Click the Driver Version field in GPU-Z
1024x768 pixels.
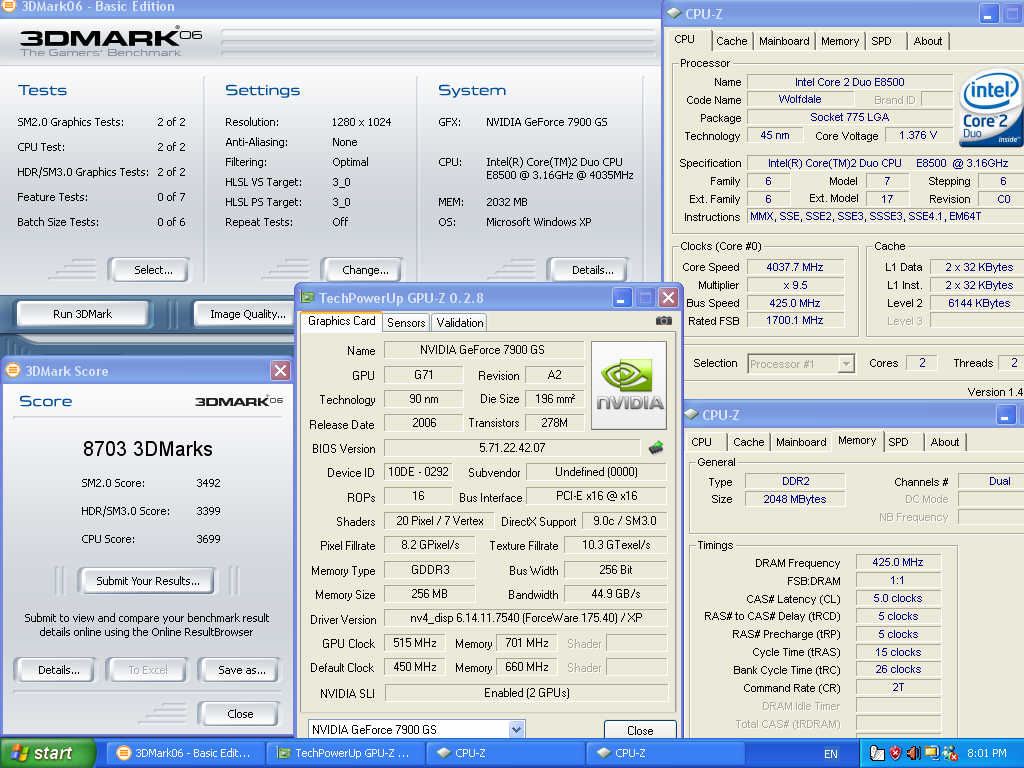(x=526, y=618)
